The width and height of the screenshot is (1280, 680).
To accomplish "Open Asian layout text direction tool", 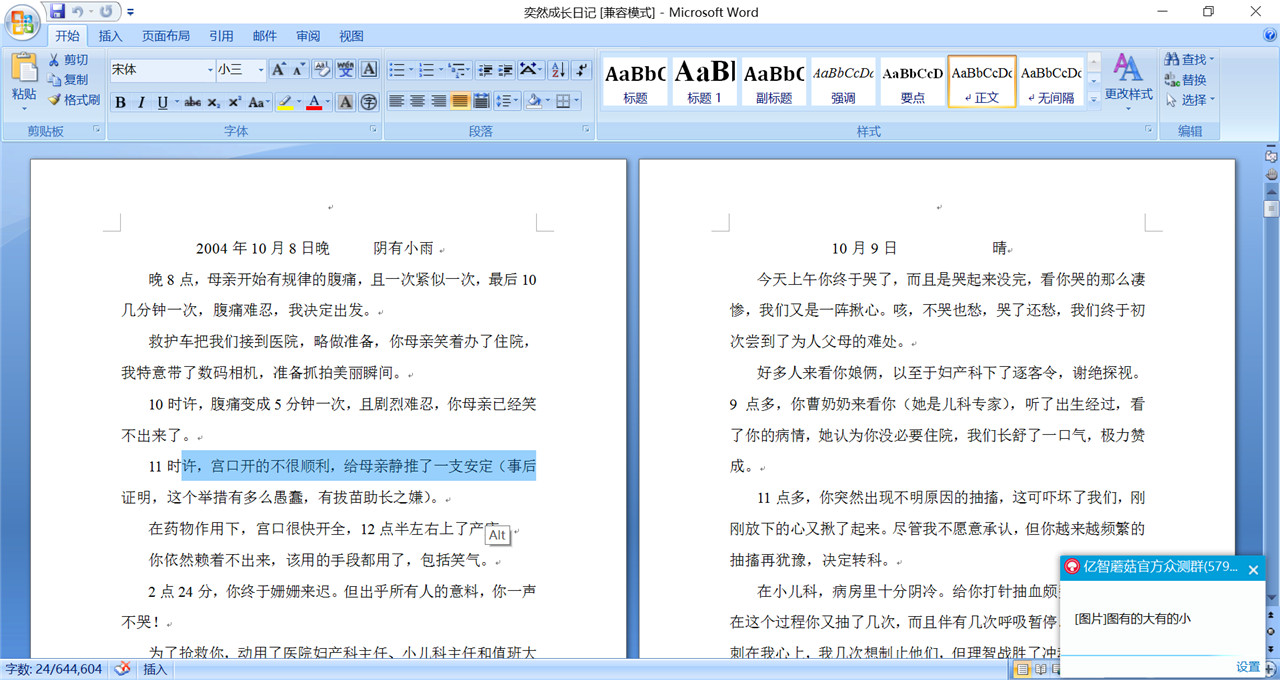I will (531, 70).
